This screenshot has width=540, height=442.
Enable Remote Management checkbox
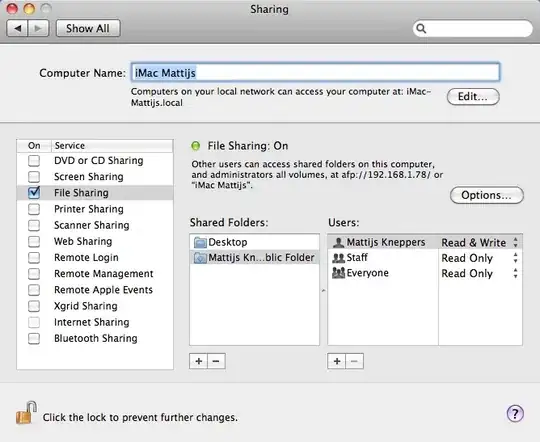point(34,274)
